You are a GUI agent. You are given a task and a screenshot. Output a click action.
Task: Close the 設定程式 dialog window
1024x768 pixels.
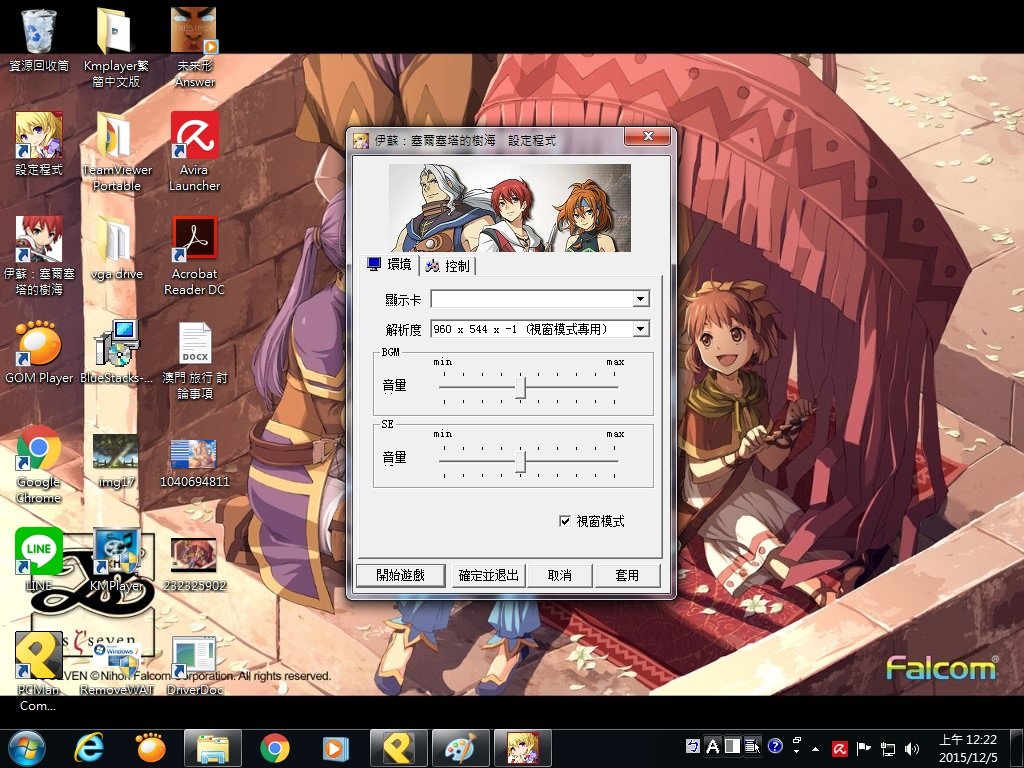coord(647,136)
